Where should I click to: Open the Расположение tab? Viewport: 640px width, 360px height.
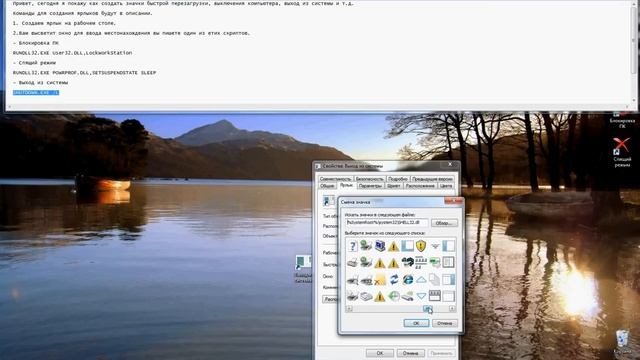pyautogui.click(x=420, y=186)
